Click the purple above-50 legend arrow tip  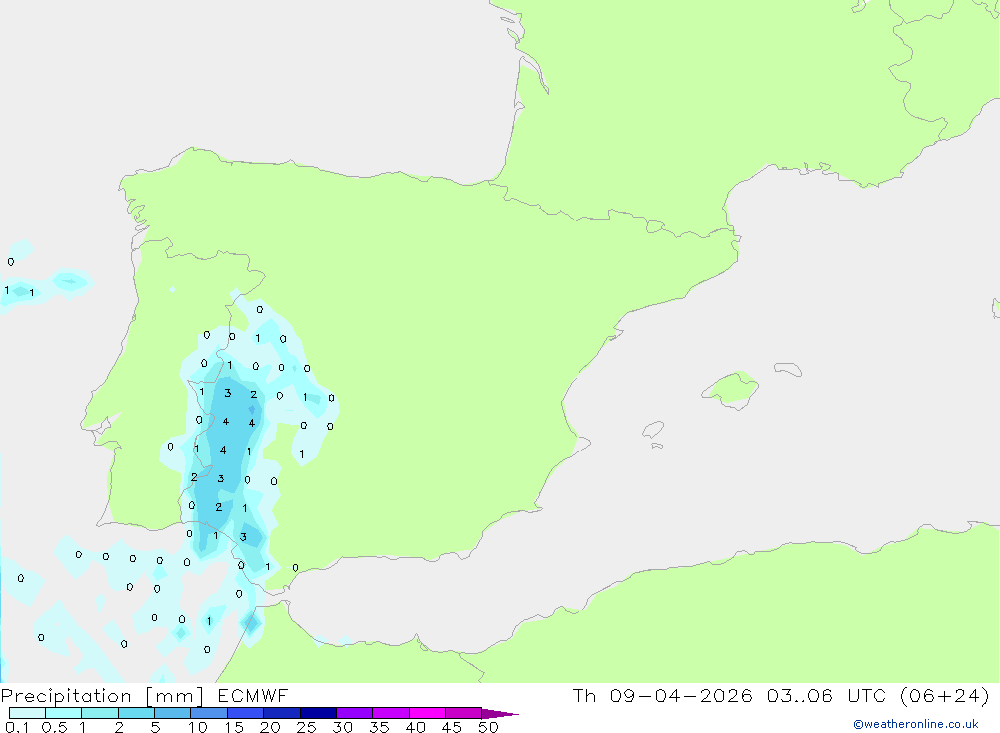coord(501,714)
